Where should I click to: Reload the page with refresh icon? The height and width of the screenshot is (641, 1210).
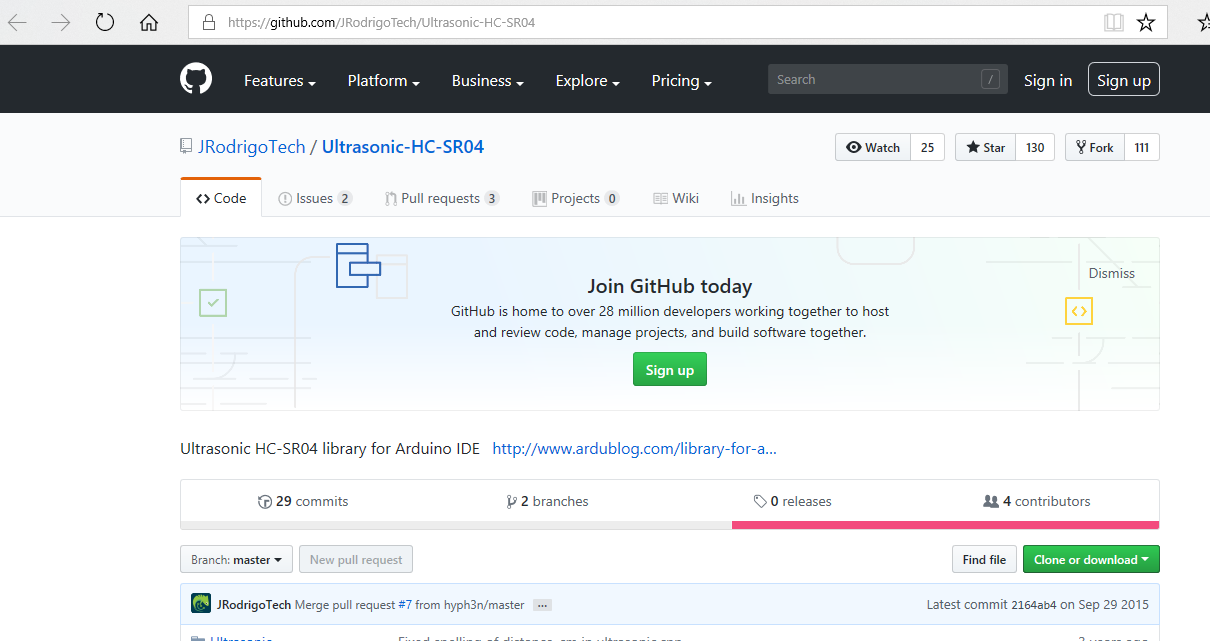point(105,22)
